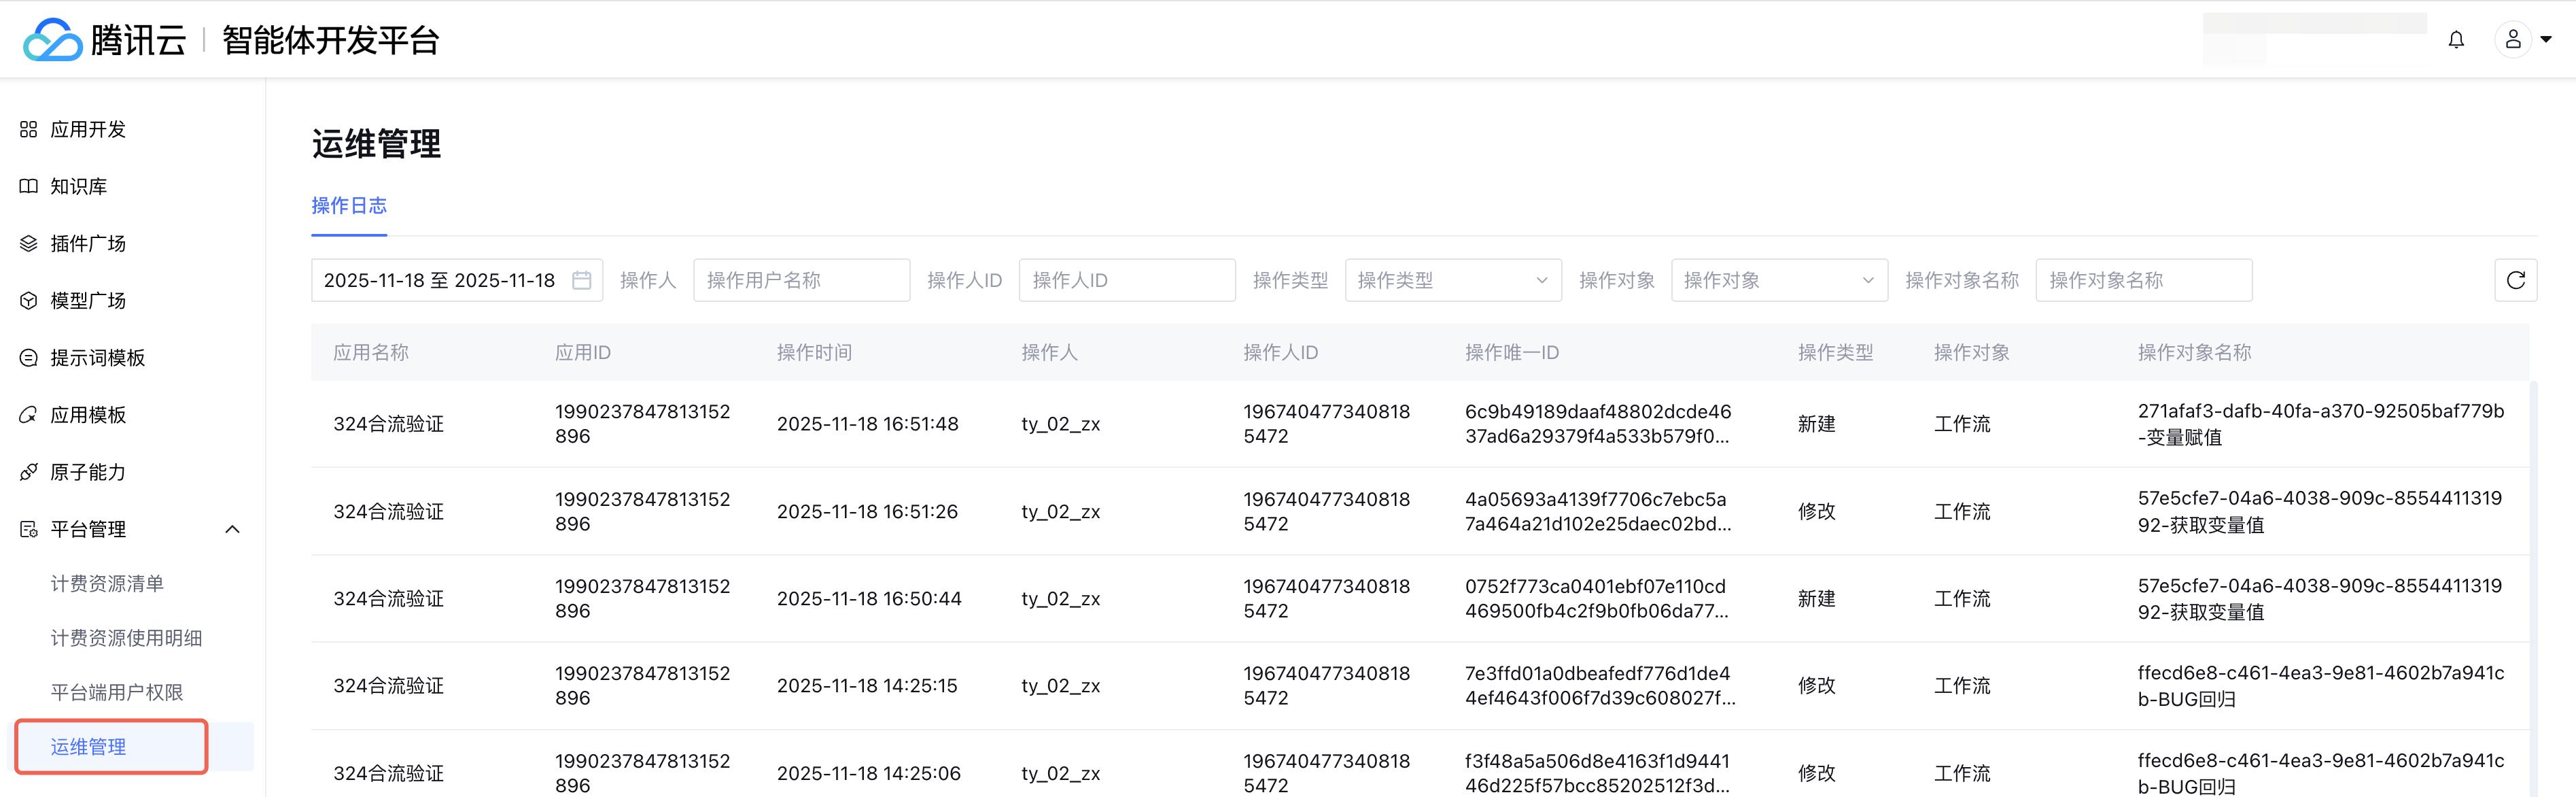Click the Tencent Cloud logo icon
Image resolution: width=2576 pixels, height=797 pixels.
tap(52, 40)
